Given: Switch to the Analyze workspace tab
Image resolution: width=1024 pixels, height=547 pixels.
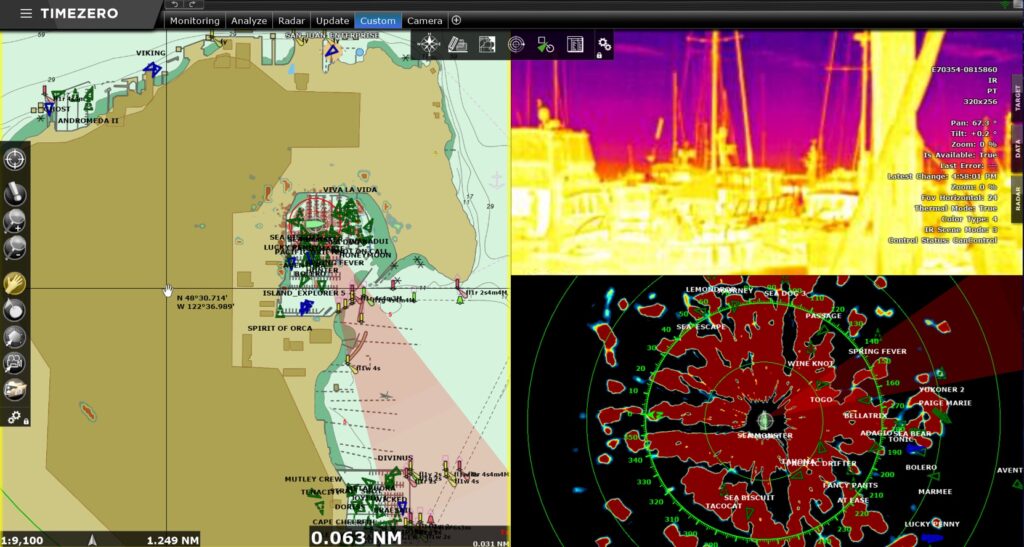Looking at the screenshot, I should [x=249, y=21].
